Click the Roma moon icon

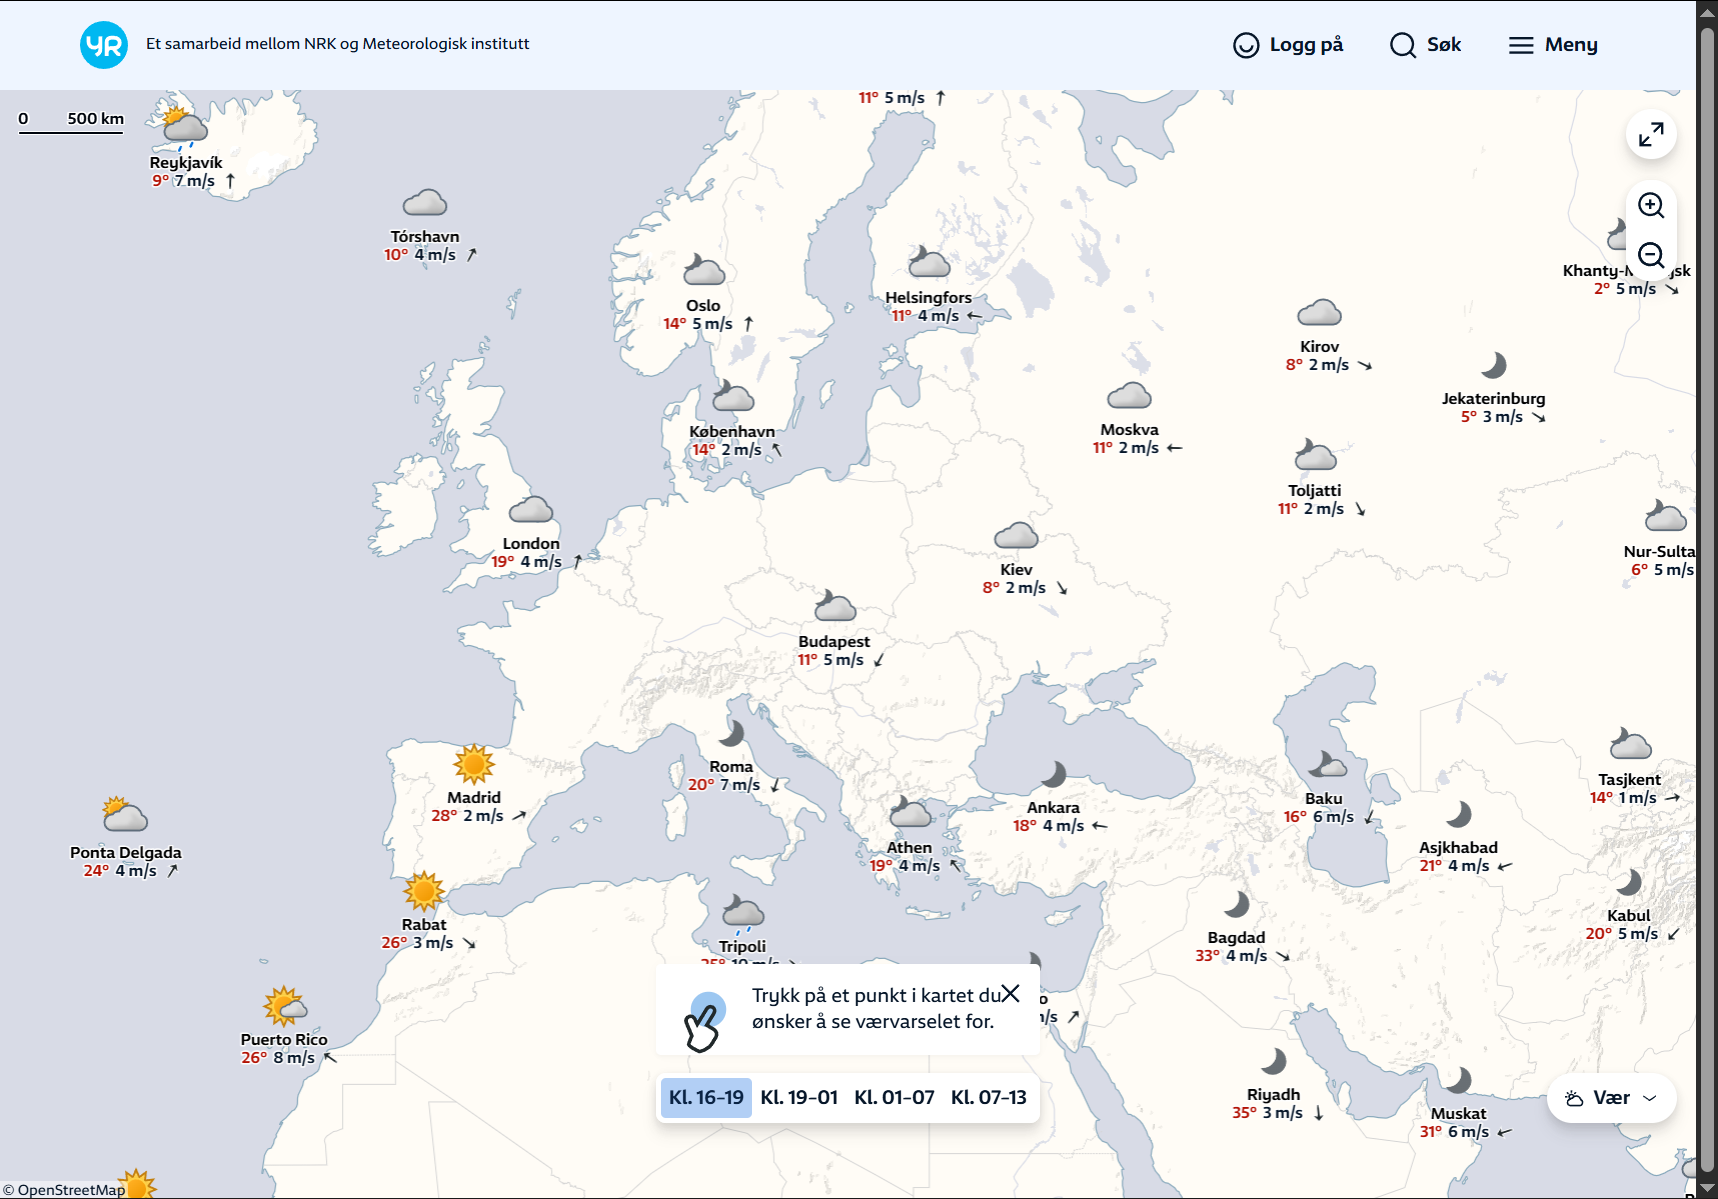tap(731, 734)
